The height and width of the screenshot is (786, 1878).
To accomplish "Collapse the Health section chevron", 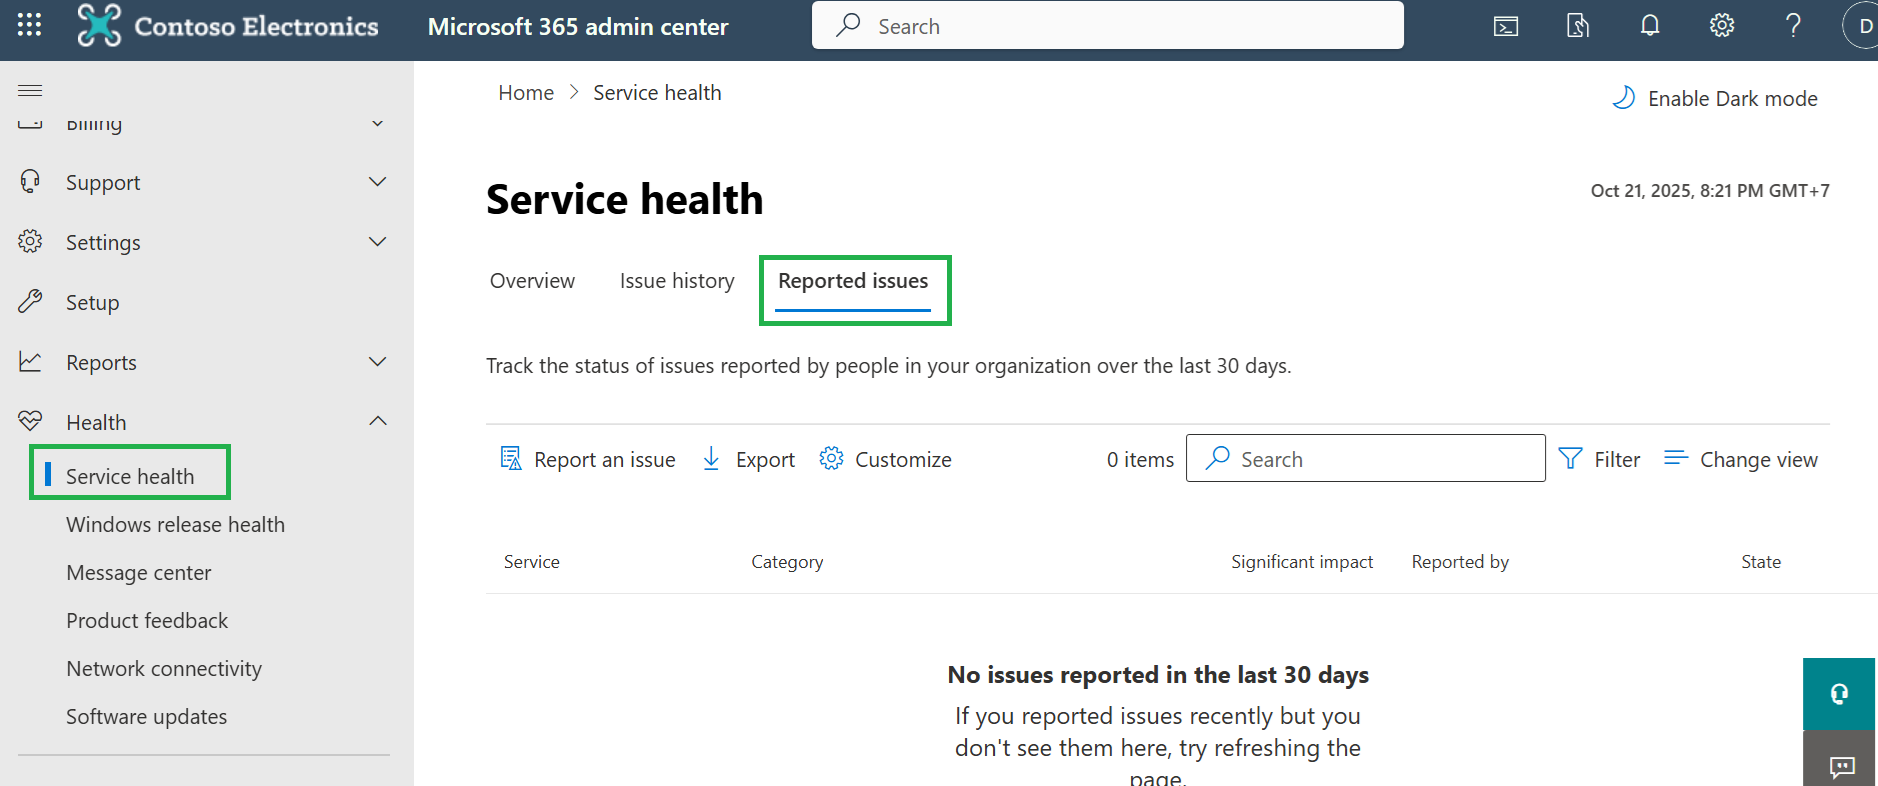I will 378,421.
